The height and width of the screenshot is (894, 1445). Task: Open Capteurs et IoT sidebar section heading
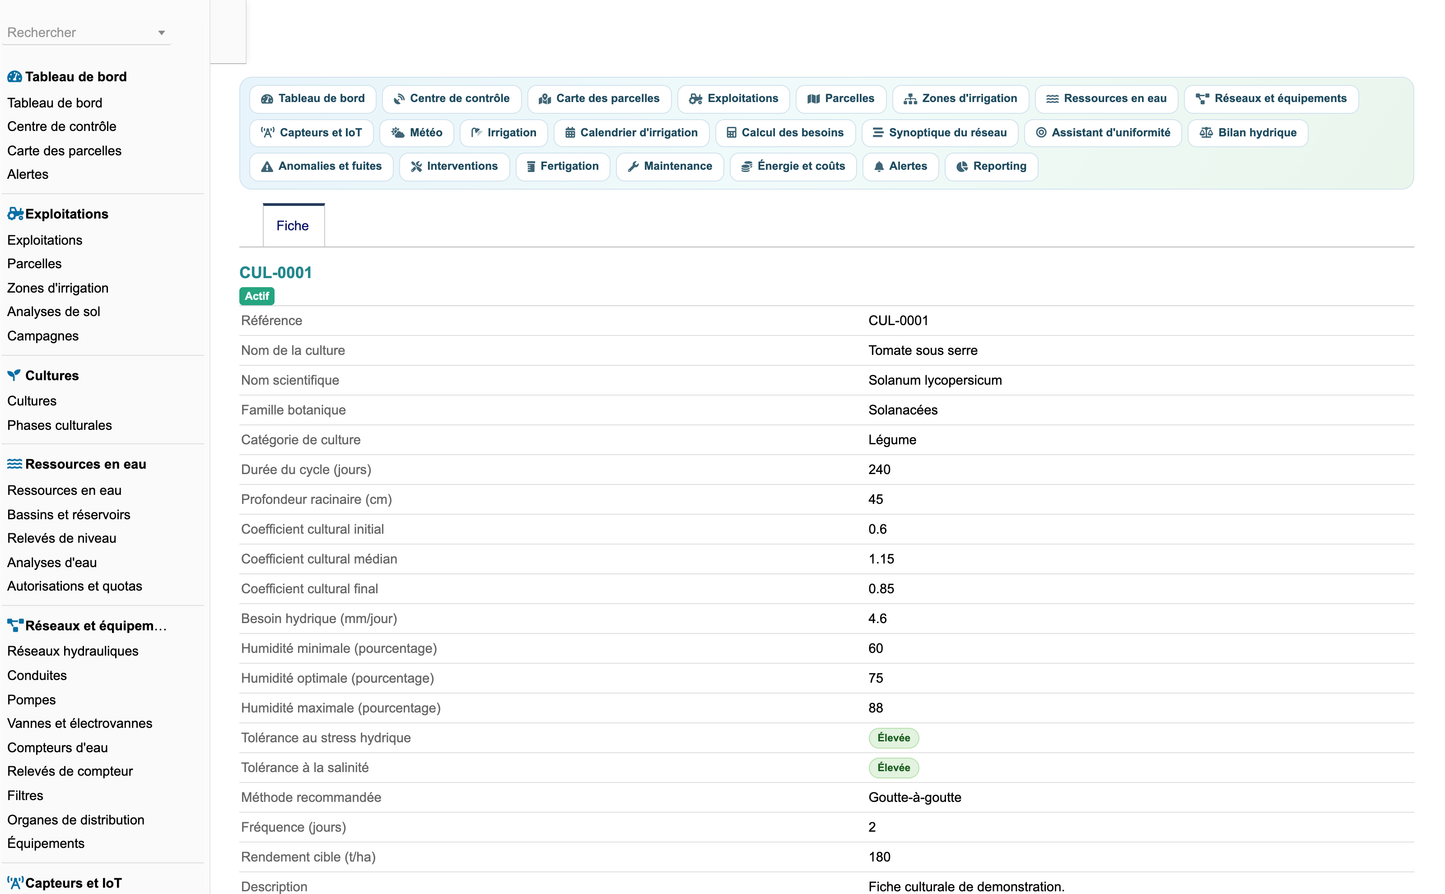point(73,883)
